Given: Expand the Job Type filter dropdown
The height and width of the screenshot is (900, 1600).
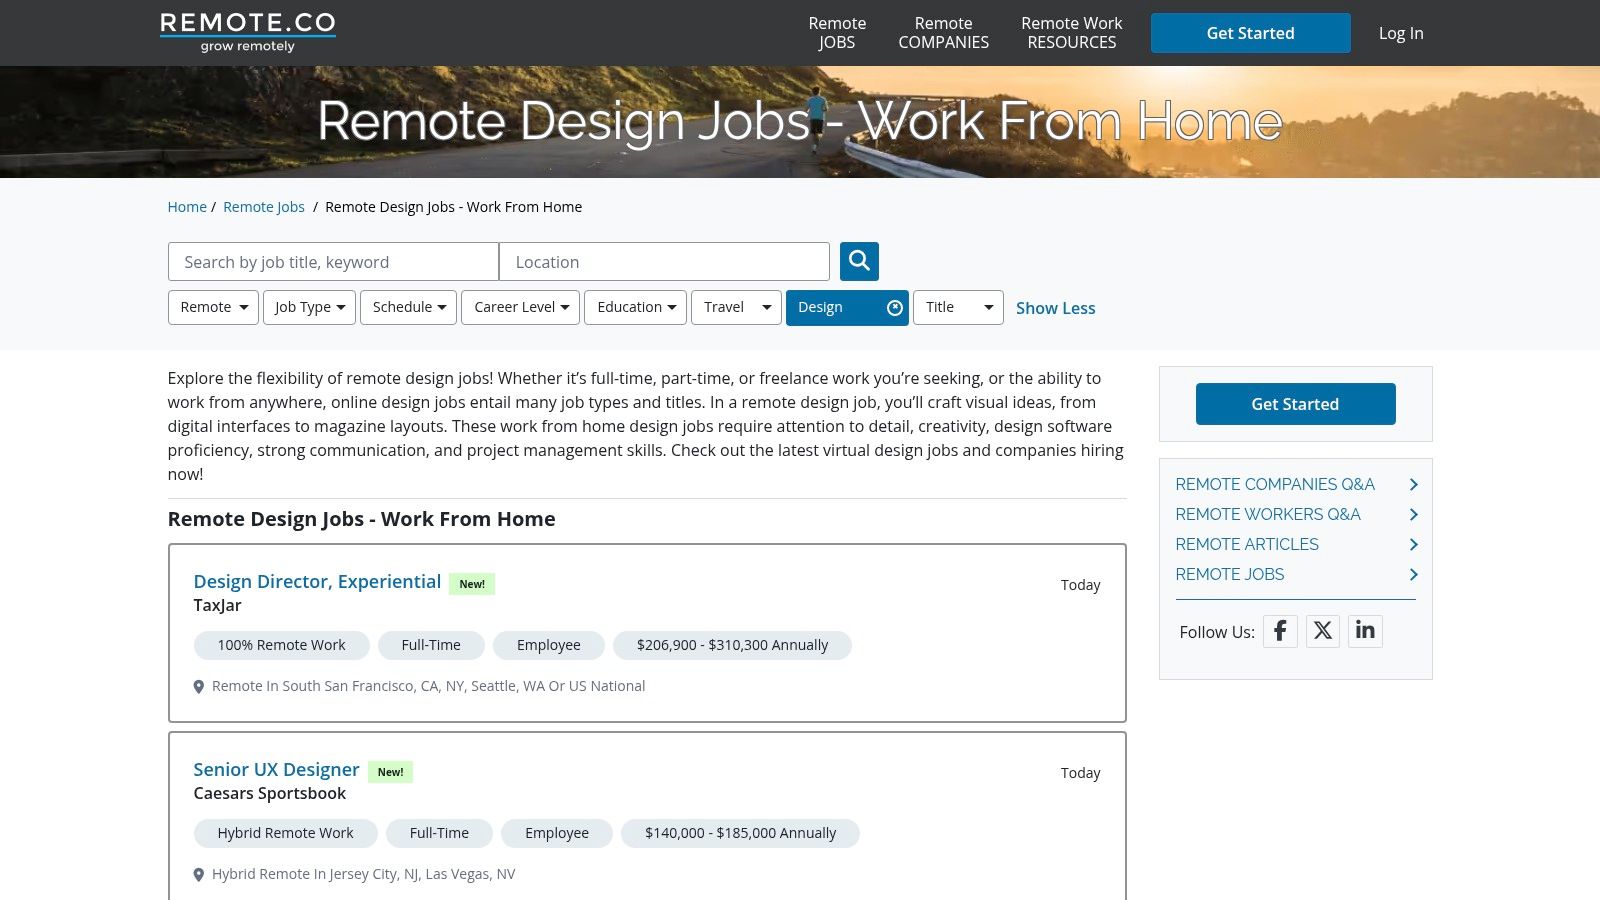Looking at the screenshot, I should [x=309, y=307].
